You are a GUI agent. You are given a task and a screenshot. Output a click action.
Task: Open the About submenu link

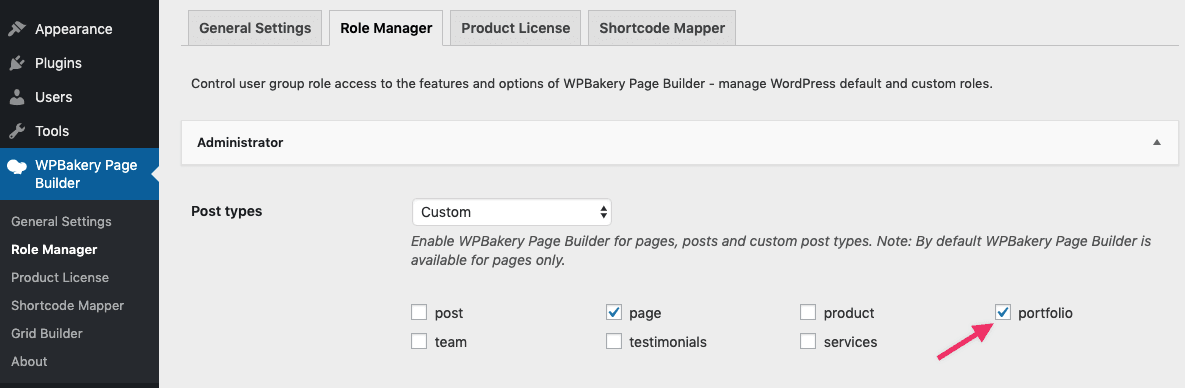(29, 362)
